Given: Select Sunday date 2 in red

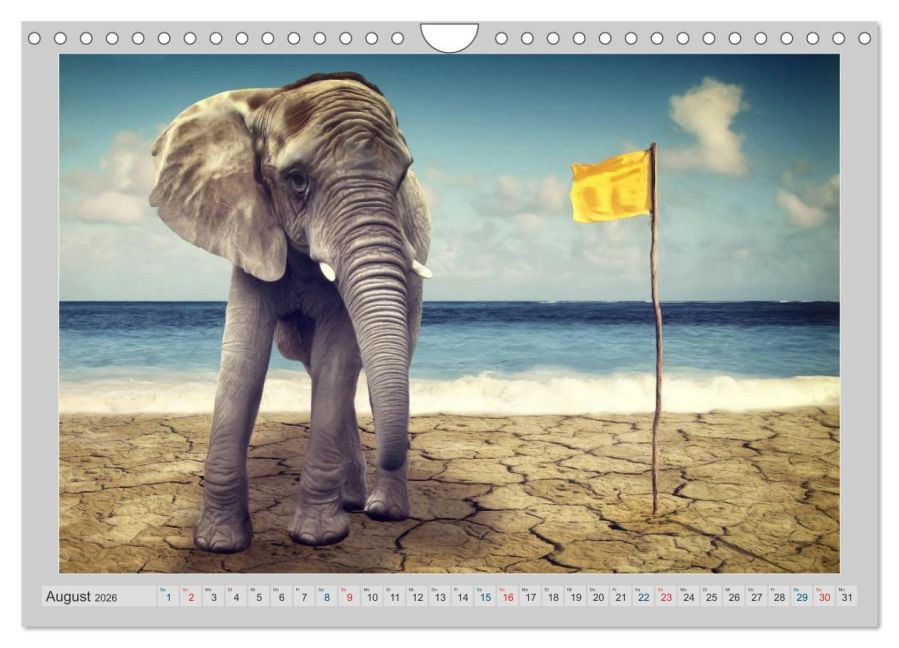Looking at the screenshot, I should (191, 597).
